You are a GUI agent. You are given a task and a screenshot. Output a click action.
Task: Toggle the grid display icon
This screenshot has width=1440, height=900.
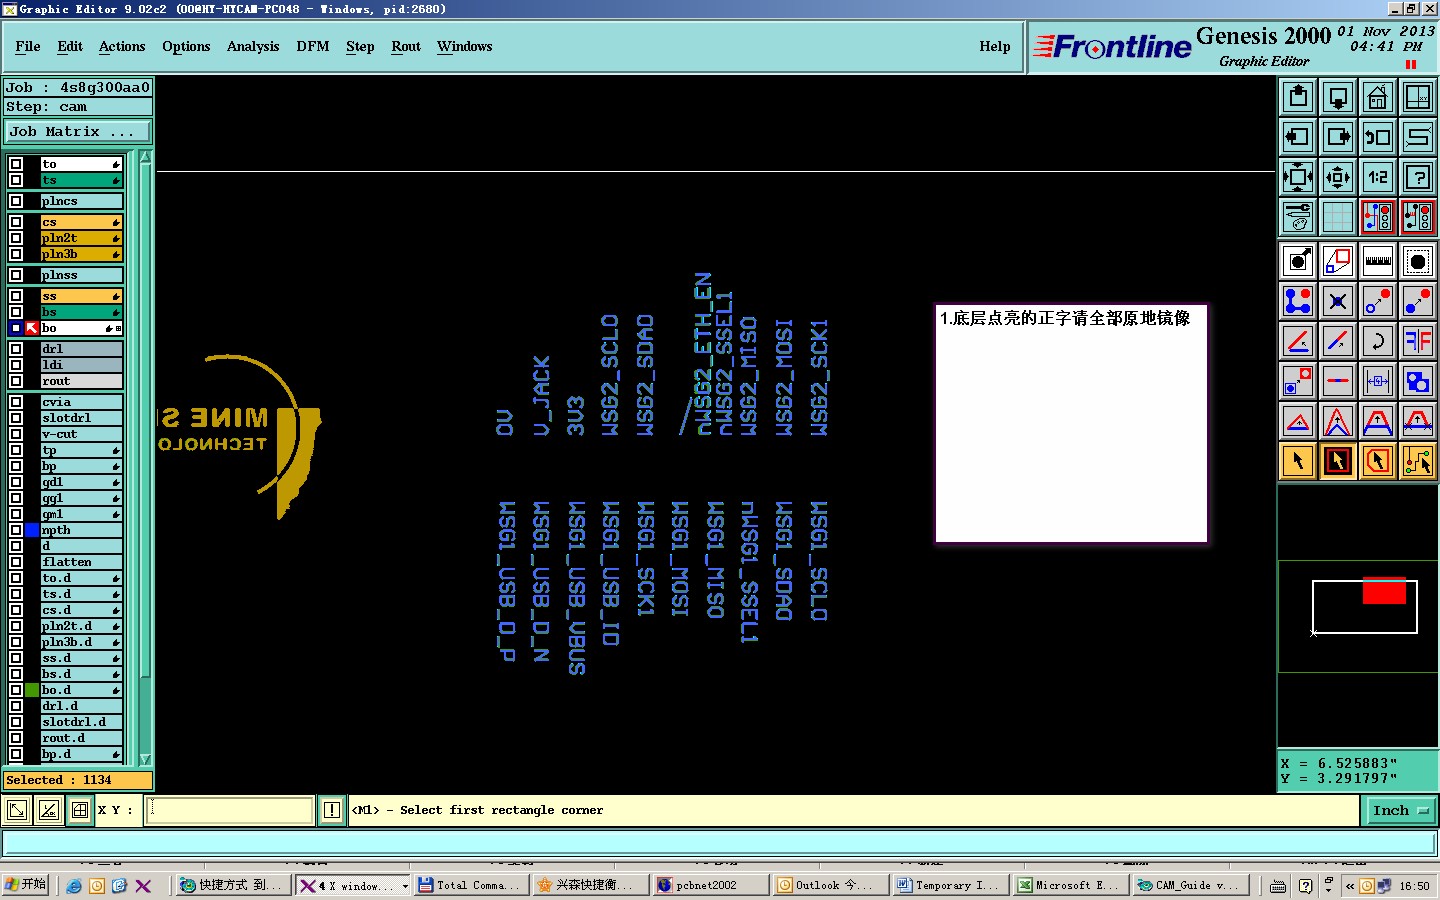[x=1338, y=217]
